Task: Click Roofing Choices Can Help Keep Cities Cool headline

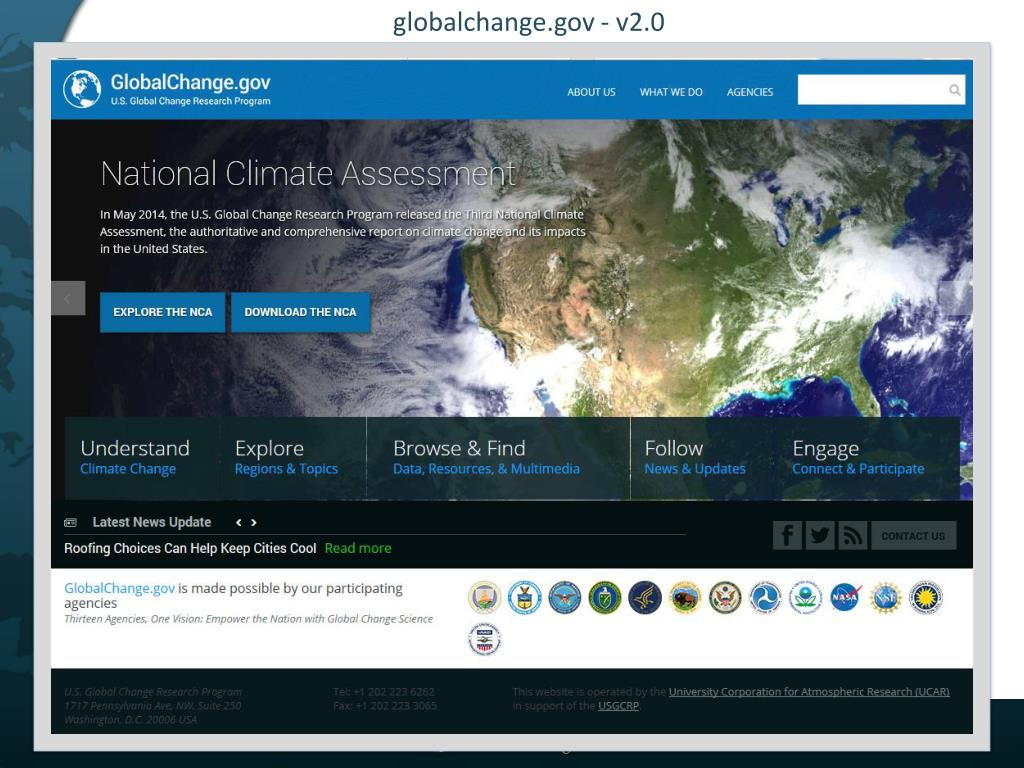Action: 190,549
